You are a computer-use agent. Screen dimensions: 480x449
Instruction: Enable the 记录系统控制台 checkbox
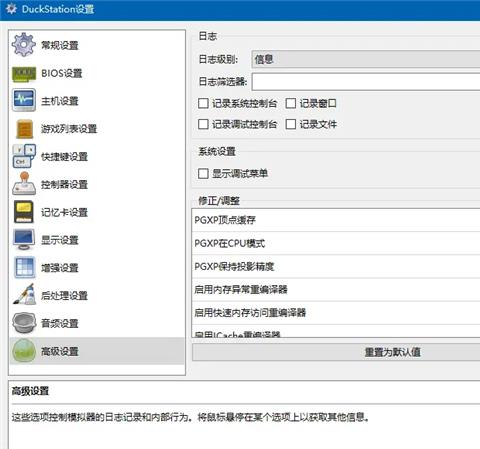(203, 103)
